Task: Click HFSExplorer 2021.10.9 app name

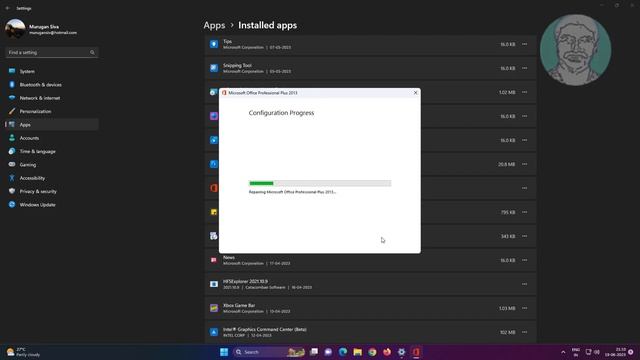Action: pyautogui.click(x=245, y=281)
